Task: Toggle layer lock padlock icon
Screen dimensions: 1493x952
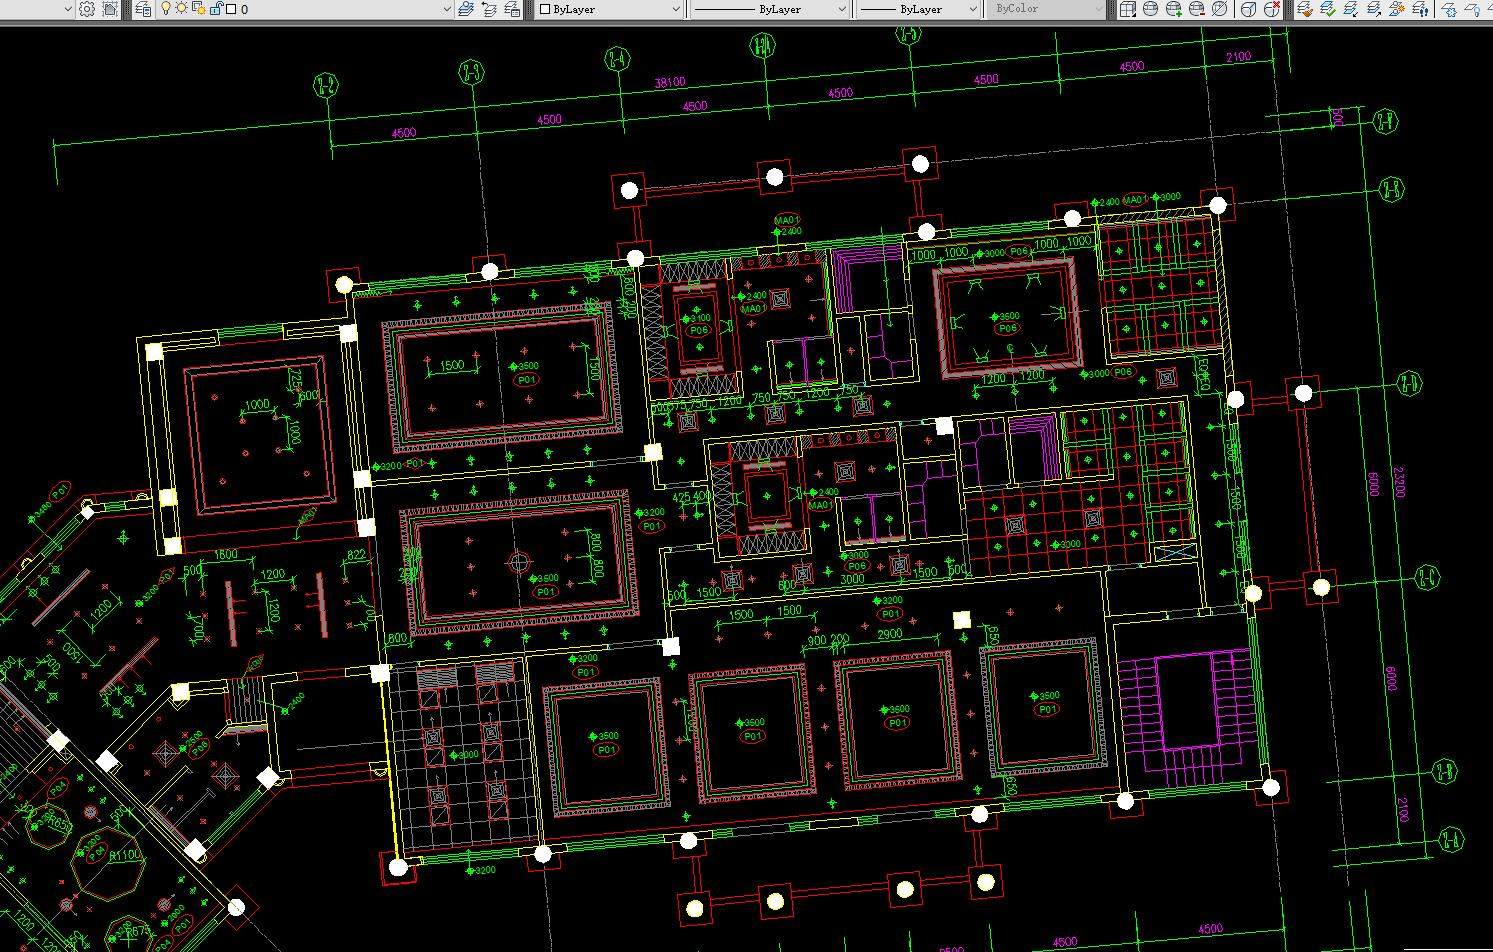Action: tap(215, 9)
